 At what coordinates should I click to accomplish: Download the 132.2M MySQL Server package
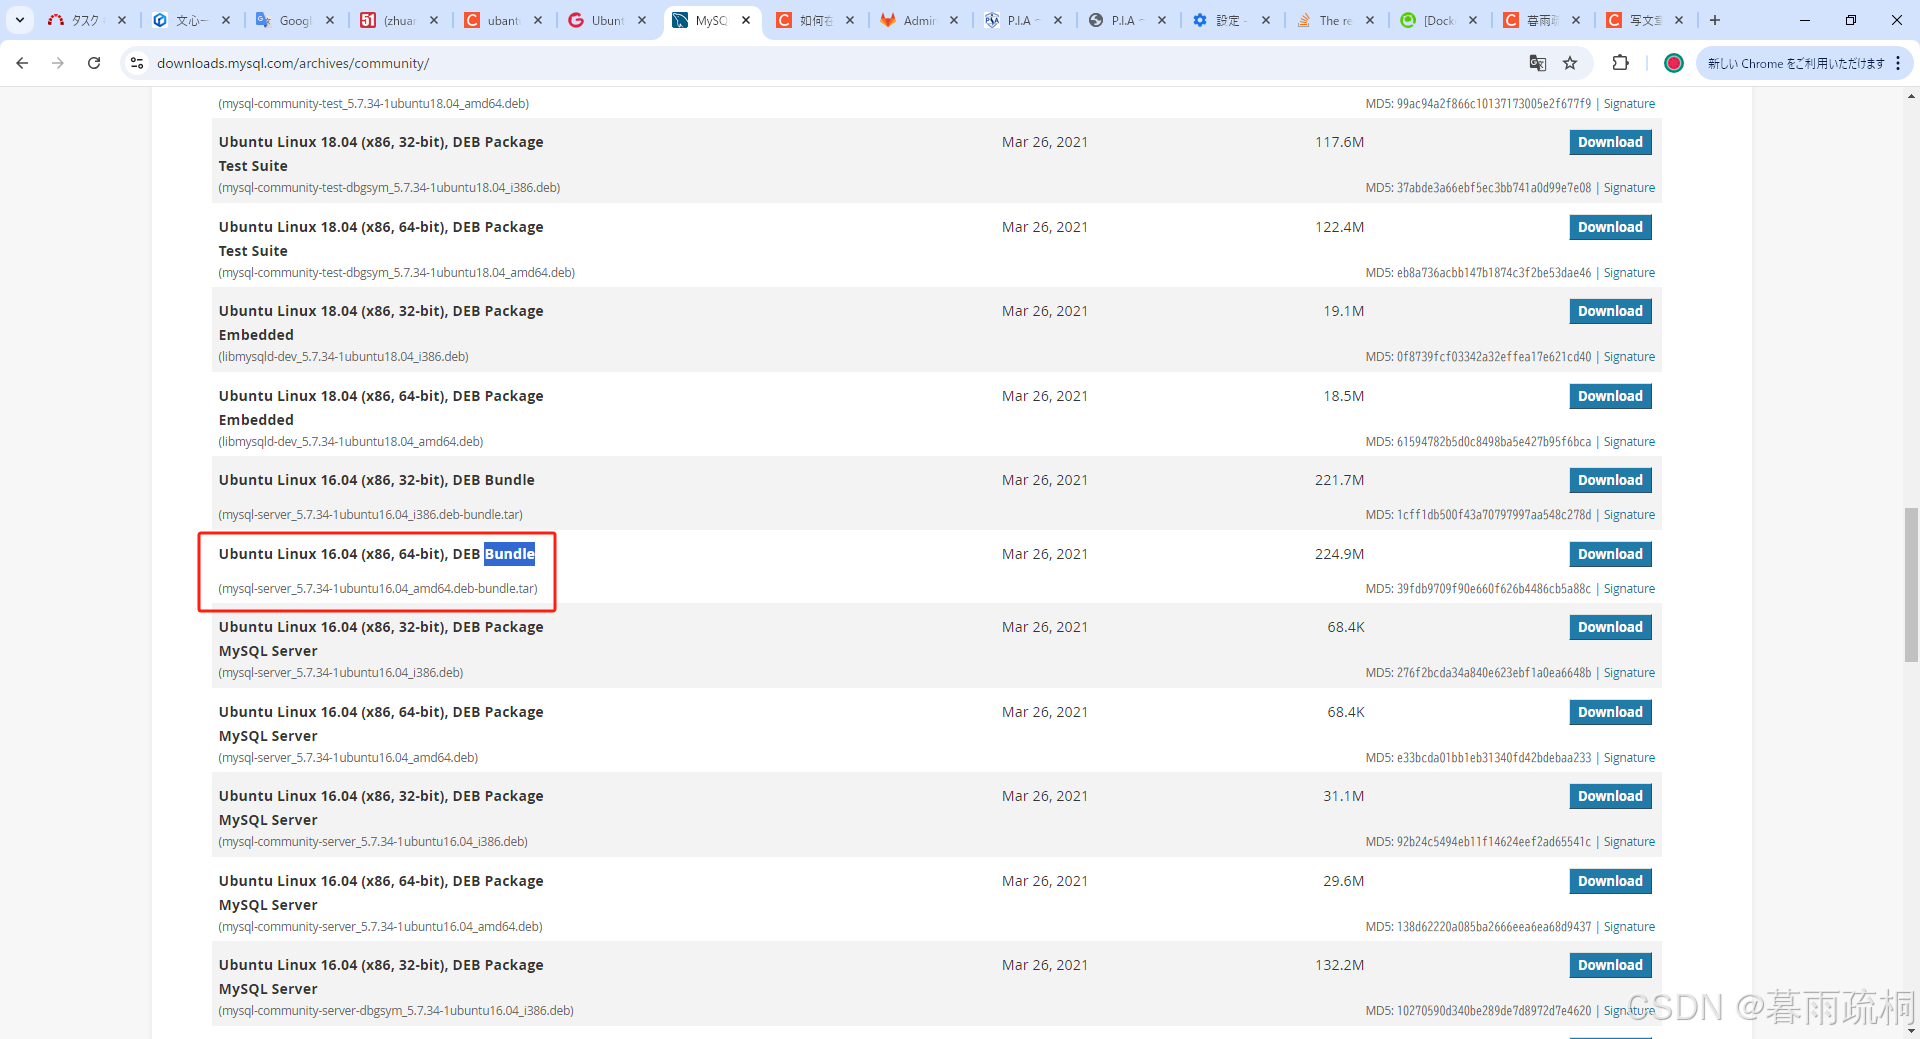point(1610,965)
